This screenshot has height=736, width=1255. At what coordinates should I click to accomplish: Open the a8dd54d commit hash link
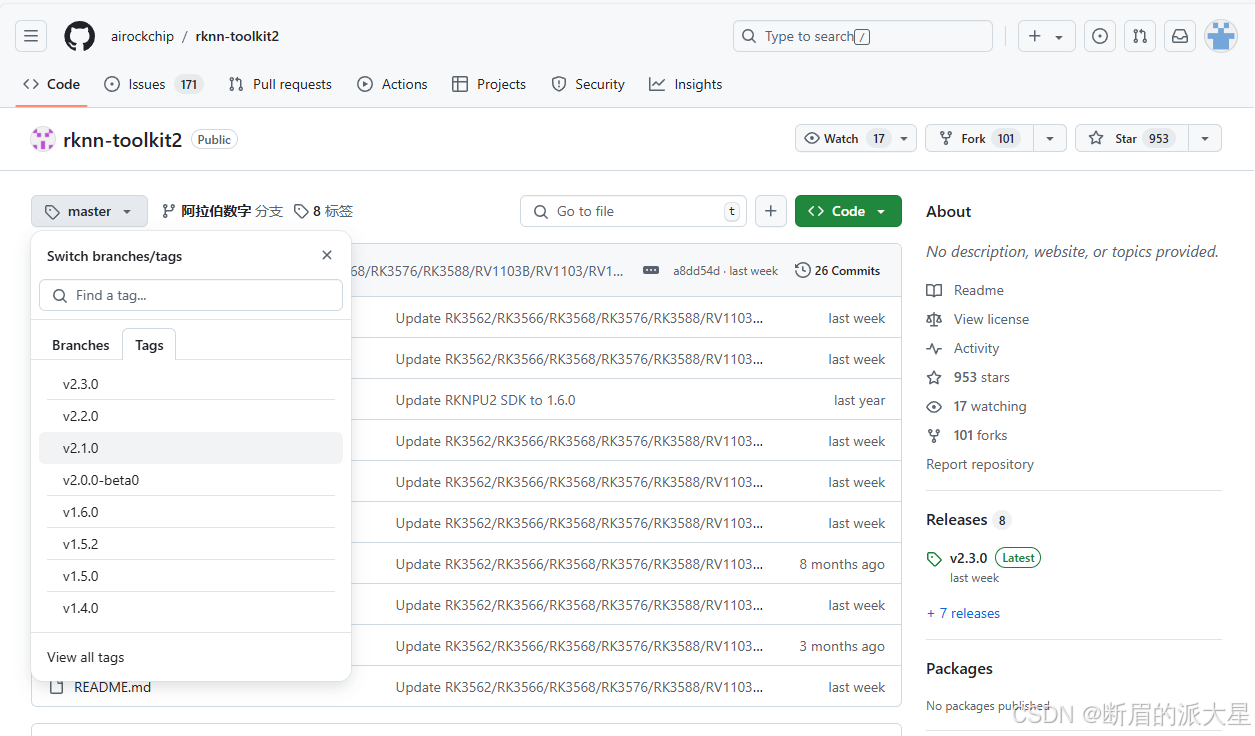[x=696, y=271]
